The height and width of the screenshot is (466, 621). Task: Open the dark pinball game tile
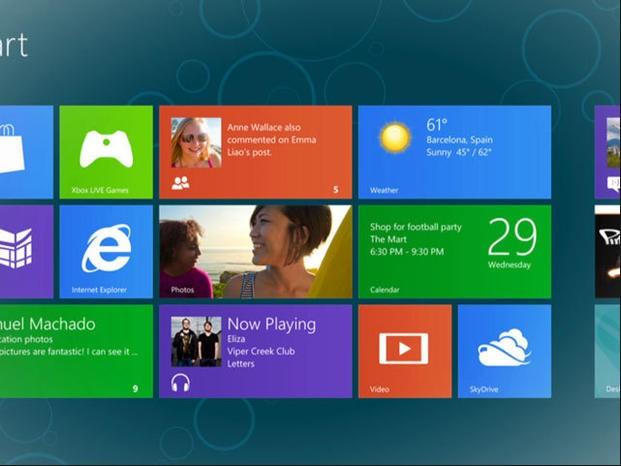608,251
